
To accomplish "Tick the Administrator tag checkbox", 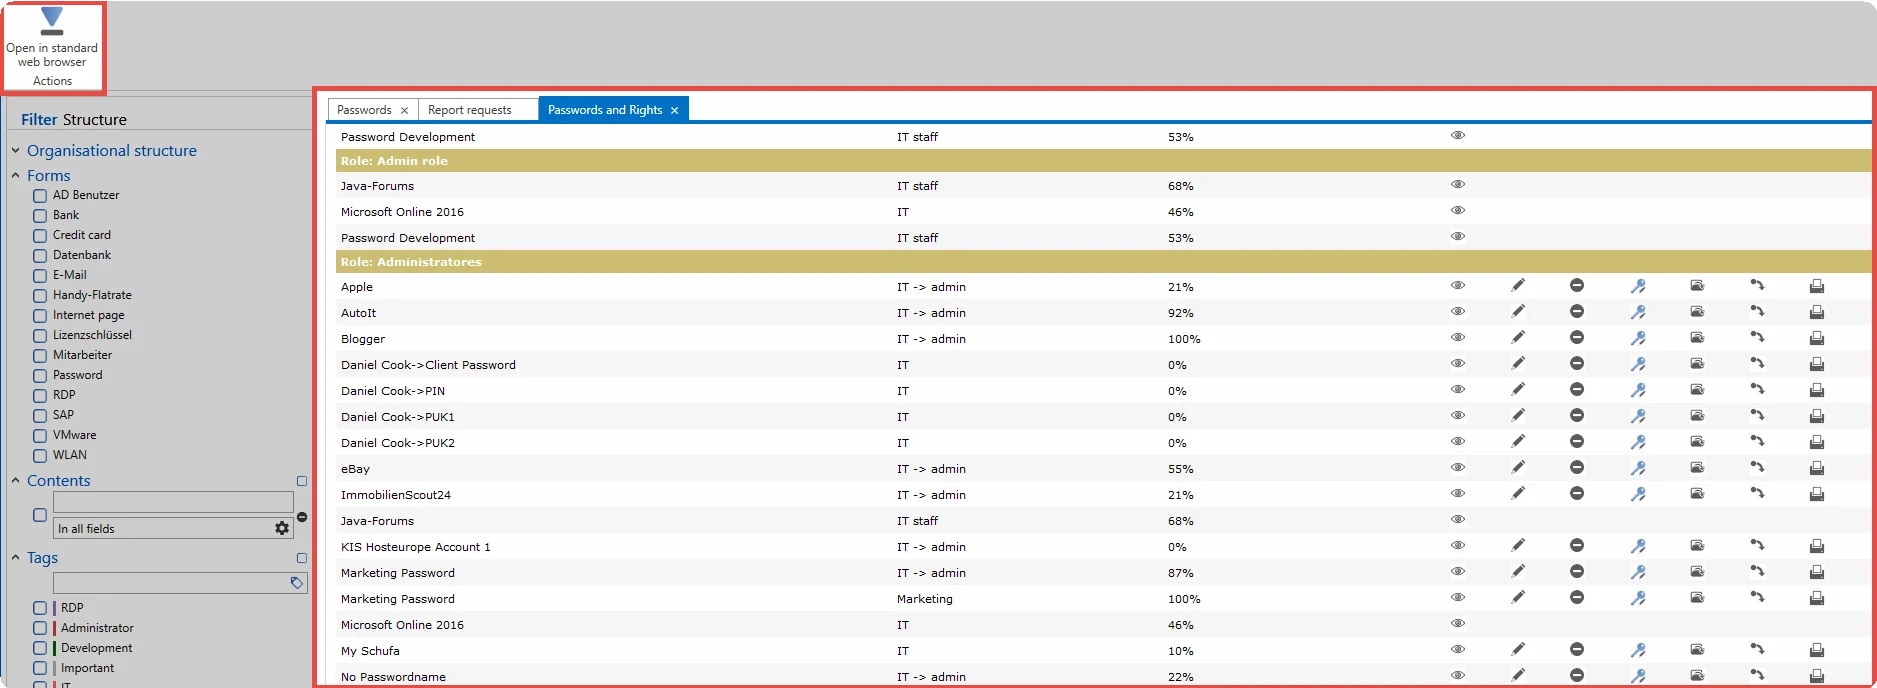I will (x=40, y=629).
